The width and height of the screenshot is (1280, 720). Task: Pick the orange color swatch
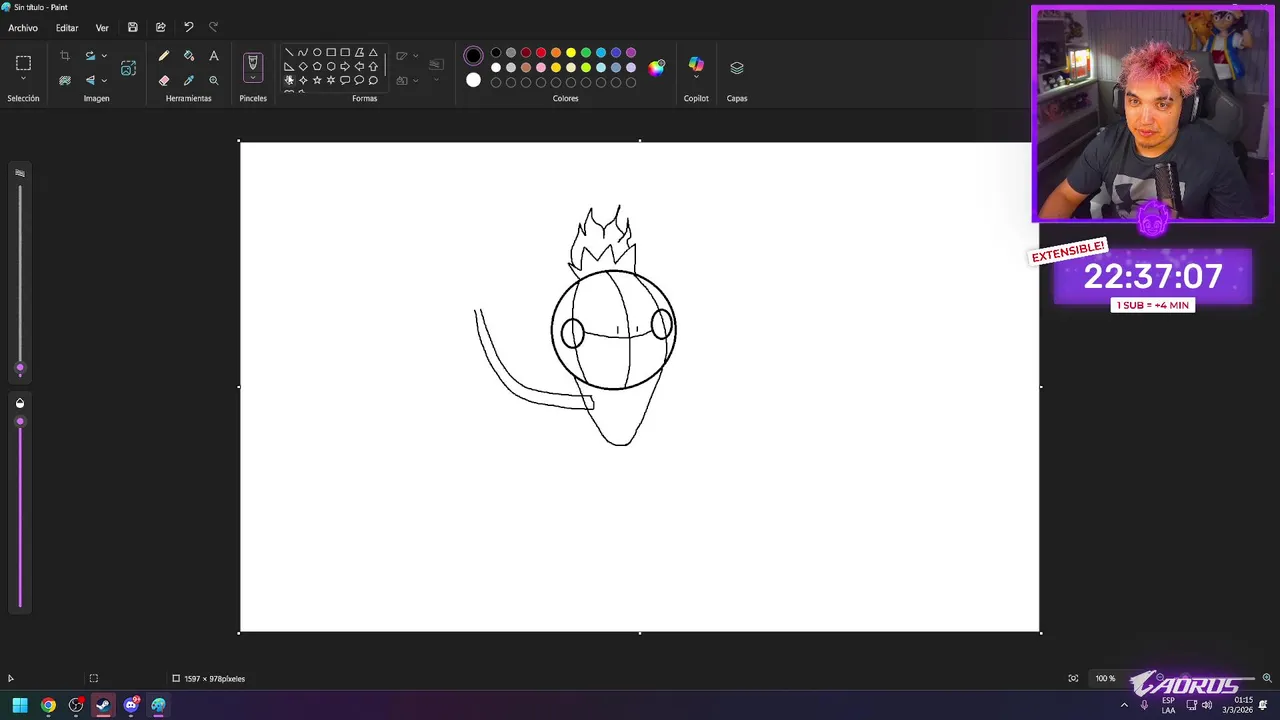coord(556,53)
